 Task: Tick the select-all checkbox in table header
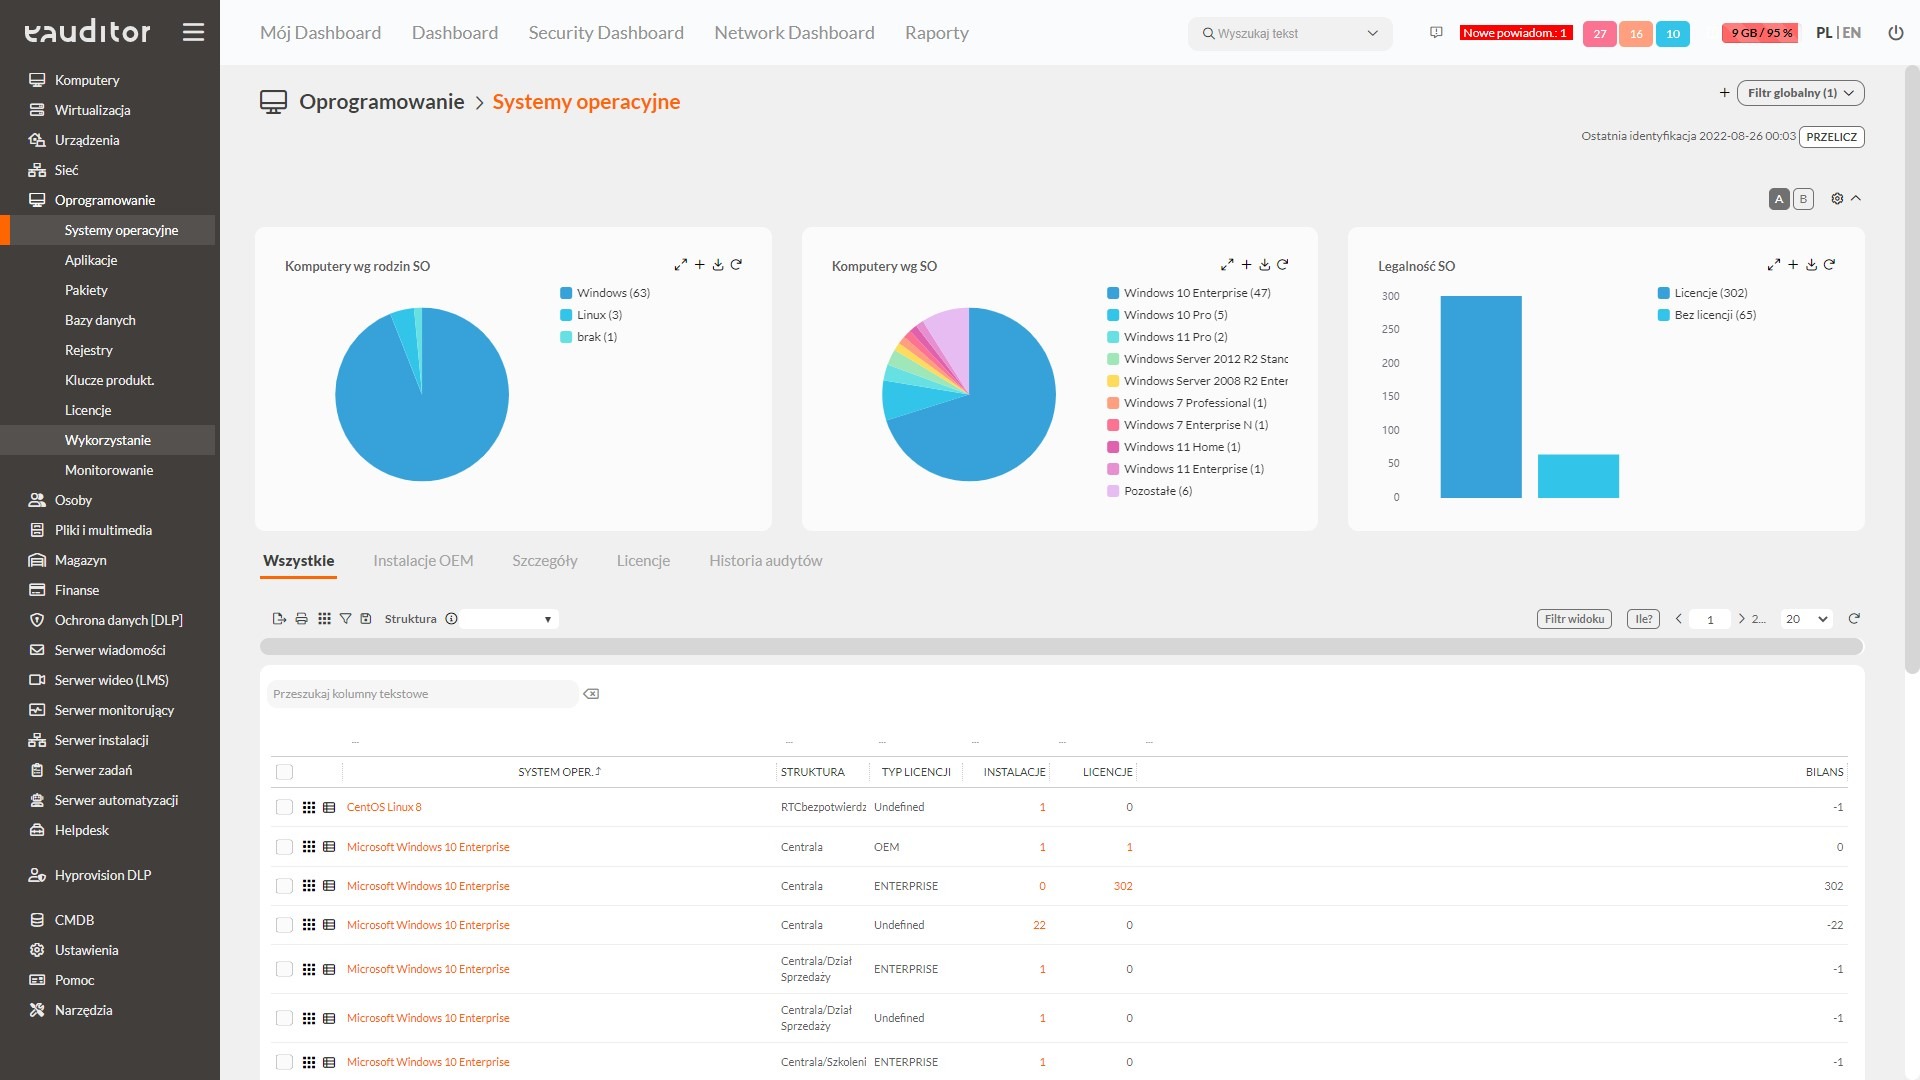tap(284, 772)
